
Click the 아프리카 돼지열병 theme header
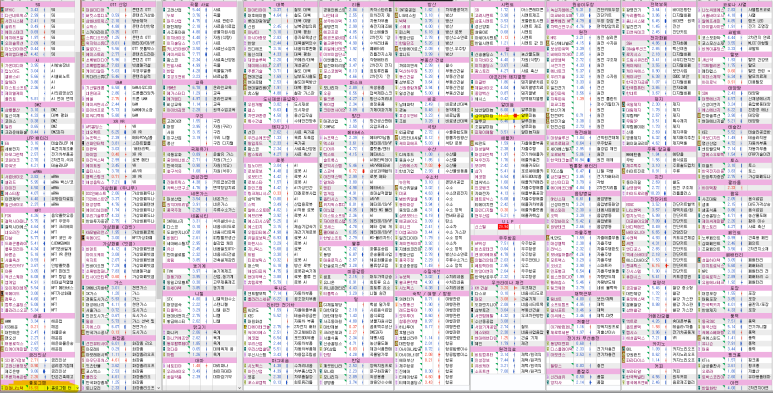(x=507, y=76)
